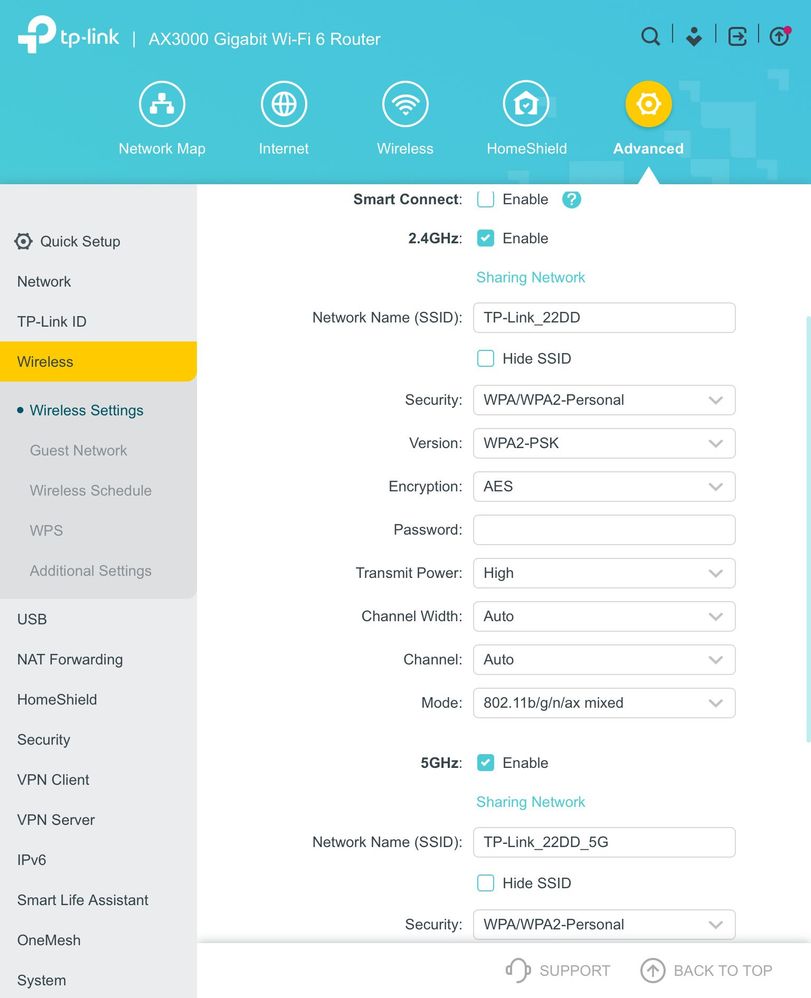The image size is (811, 998).
Task: Enable the Smart Connect checkbox
Action: coord(486,199)
